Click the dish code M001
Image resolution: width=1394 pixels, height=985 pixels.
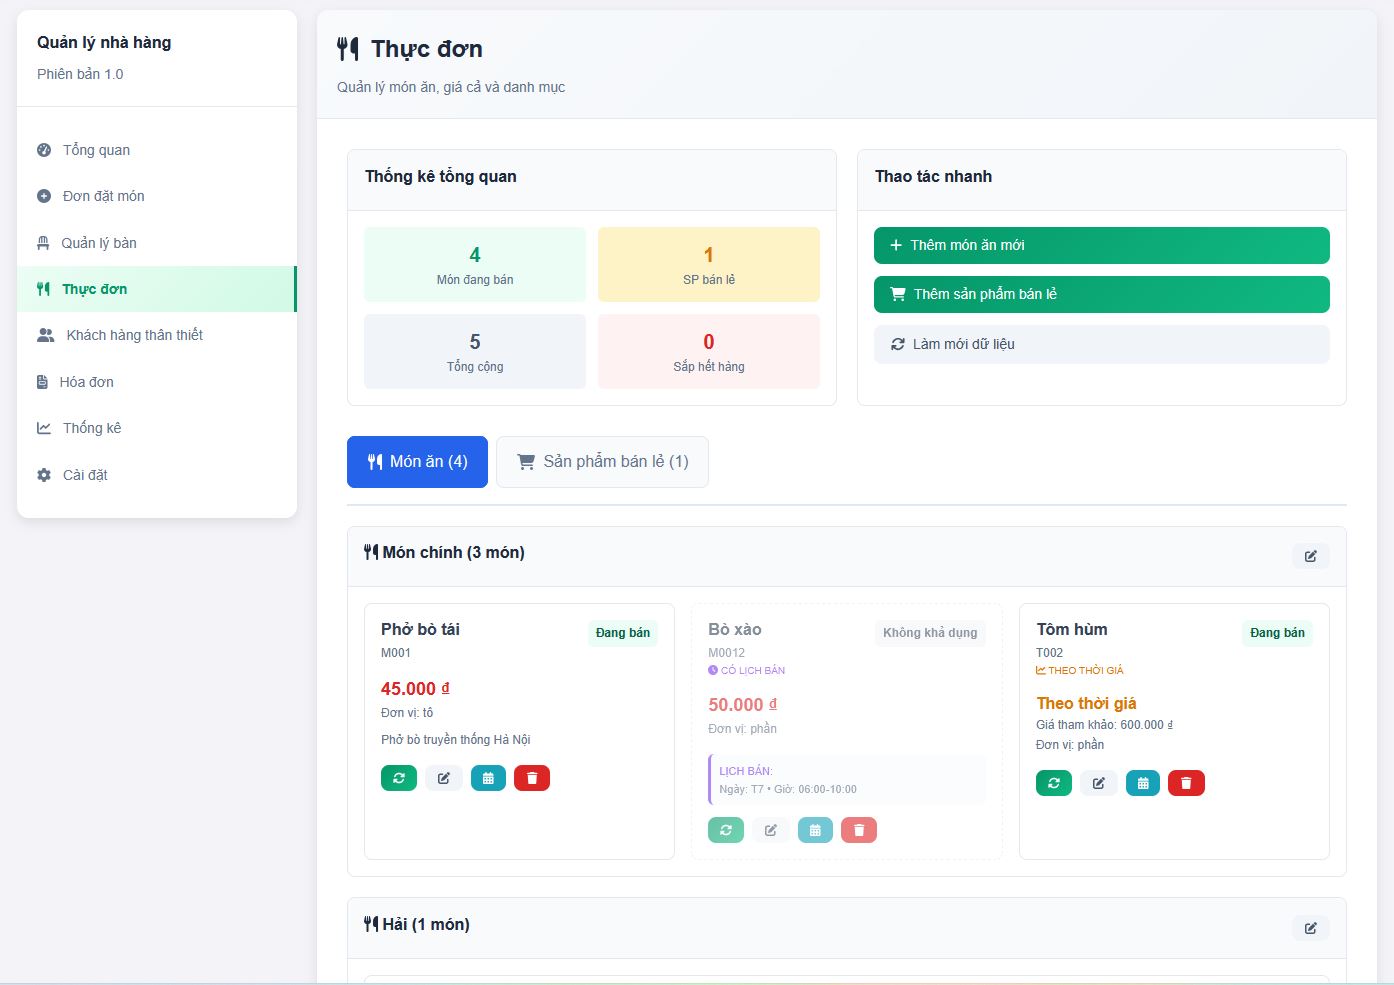tap(396, 653)
